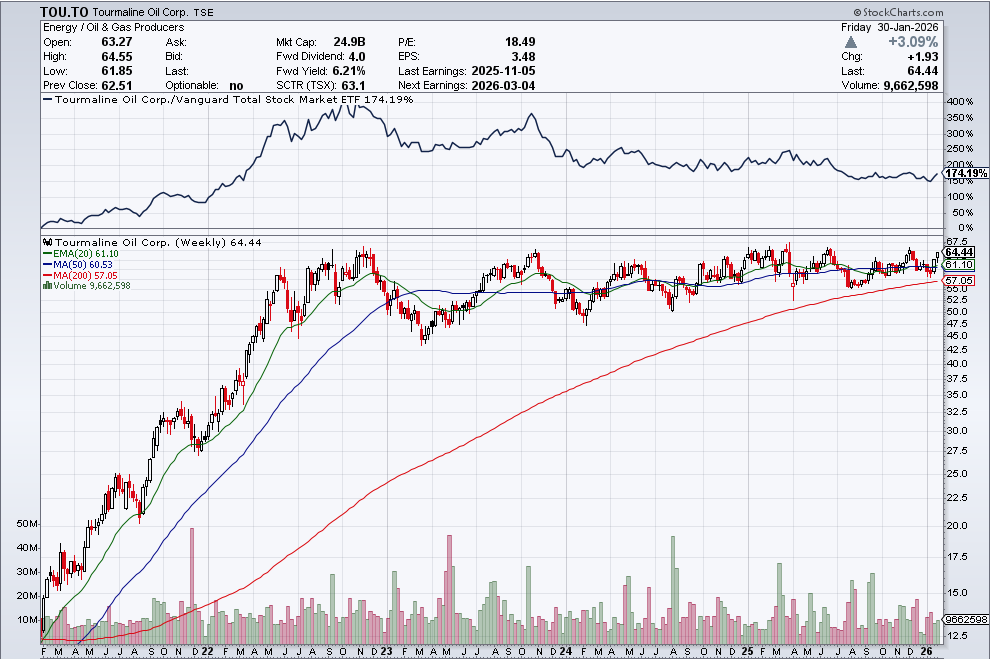This screenshot has width=991, height=659.
Task: Click the StockCharts.com watermark text
Action: tap(898, 12)
